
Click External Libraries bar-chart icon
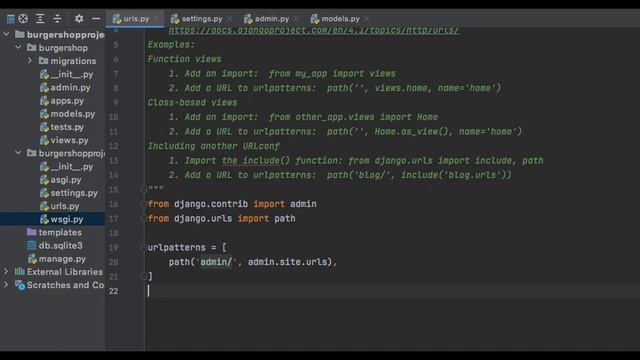coord(20,271)
